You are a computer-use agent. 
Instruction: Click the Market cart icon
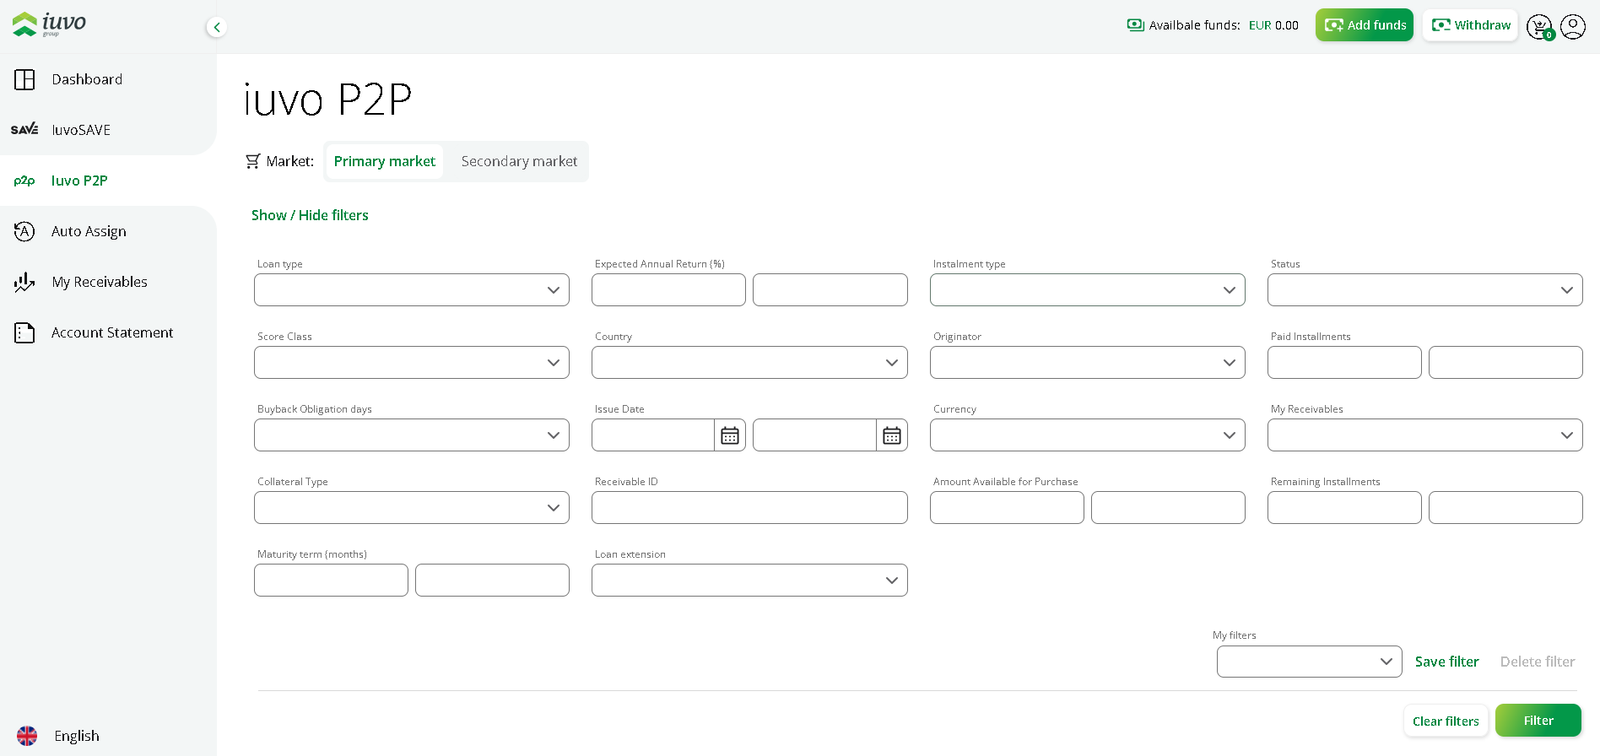click(253, 161)
